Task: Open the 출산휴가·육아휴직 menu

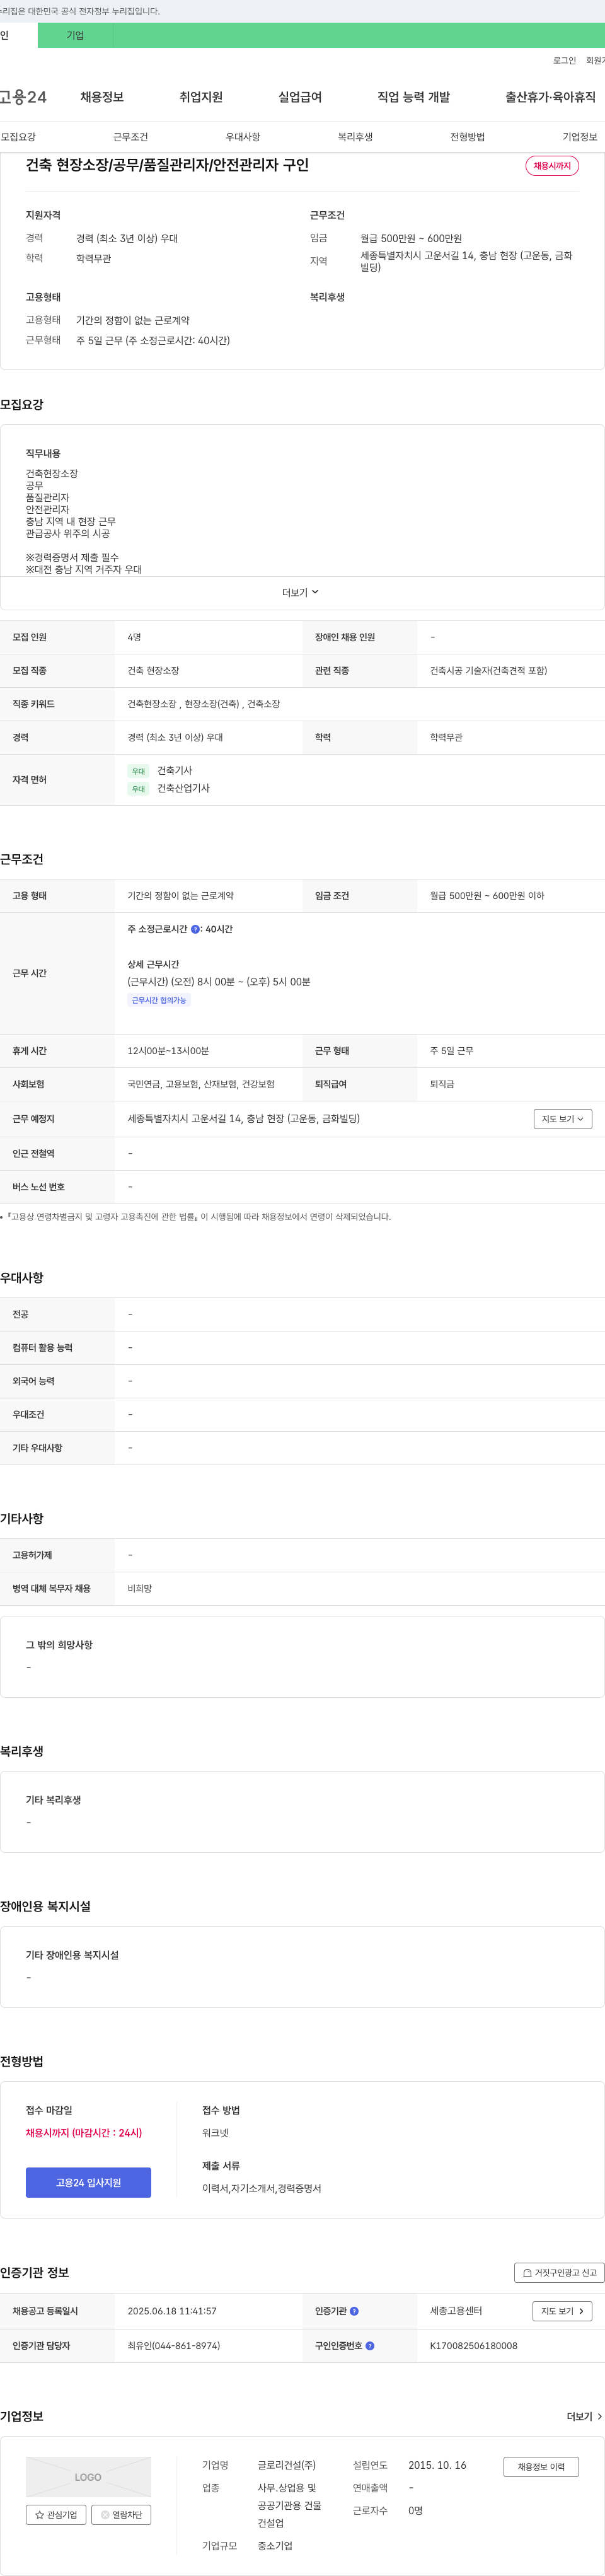Action: pos(550,97)
